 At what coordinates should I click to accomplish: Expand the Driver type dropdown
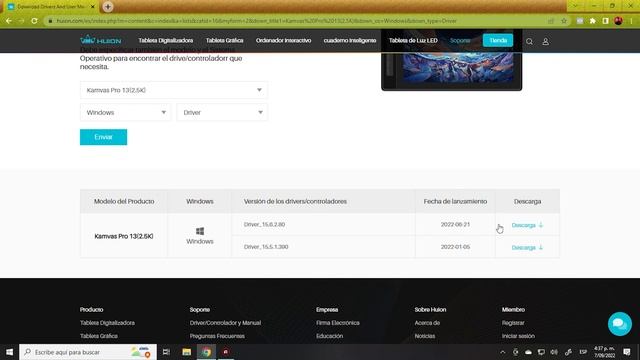pos(222,112)
